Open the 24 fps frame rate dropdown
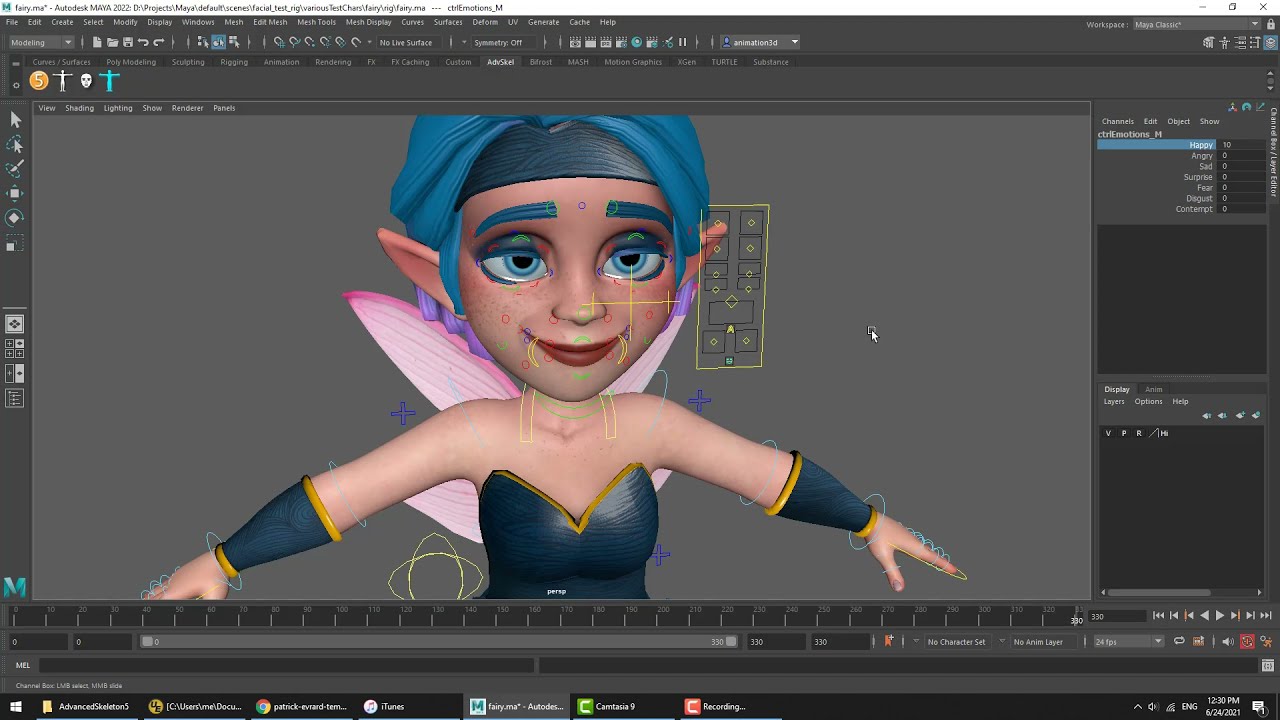This screenshot has width=1280, height=720. 1128,641
